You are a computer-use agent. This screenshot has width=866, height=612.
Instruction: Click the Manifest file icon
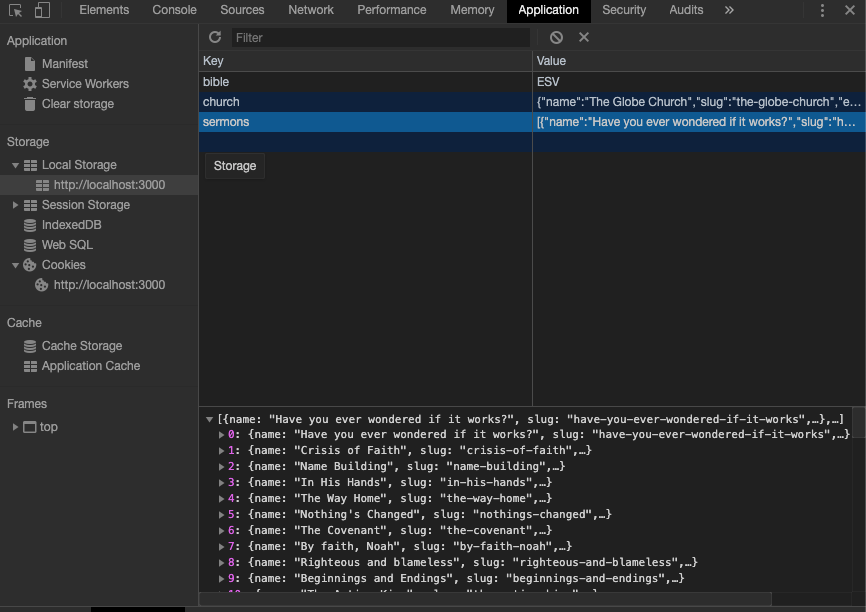(x=30, y=64)
